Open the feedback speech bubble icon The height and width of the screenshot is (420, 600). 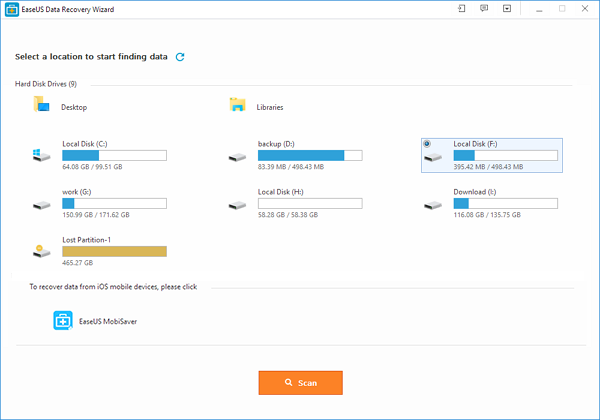484,9
